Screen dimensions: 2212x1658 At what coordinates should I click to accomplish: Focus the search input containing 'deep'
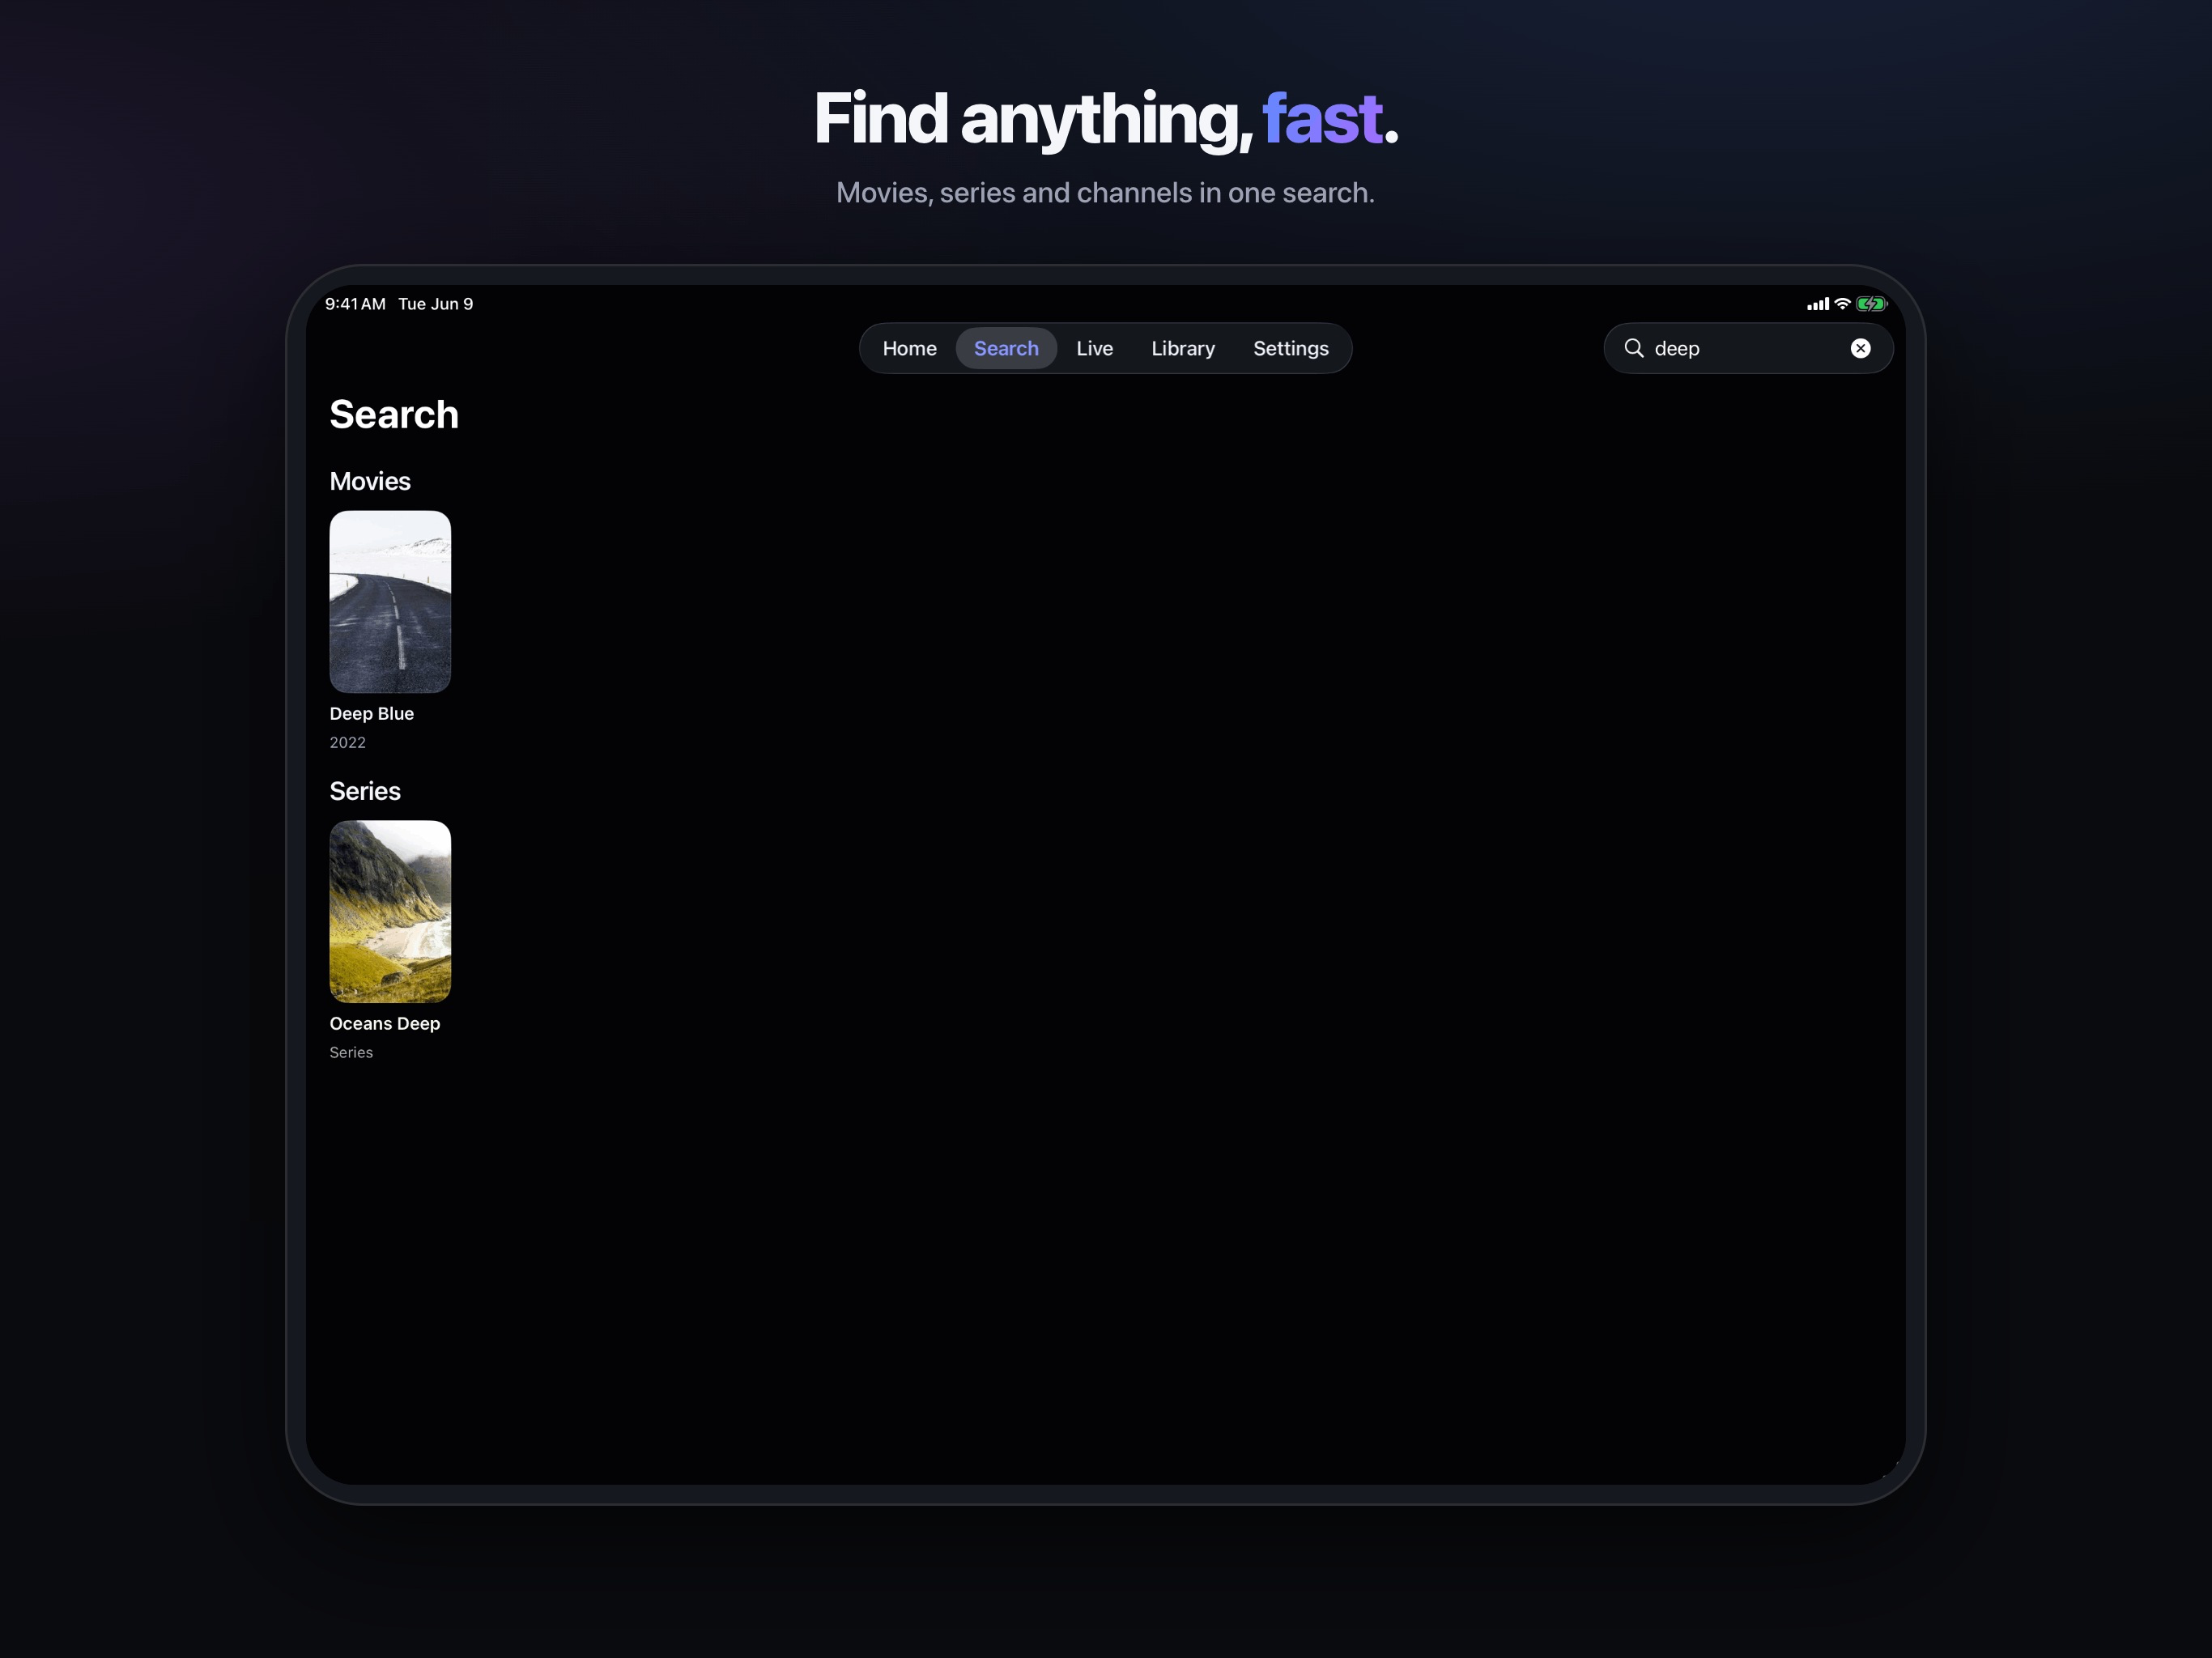point(1748,348)
